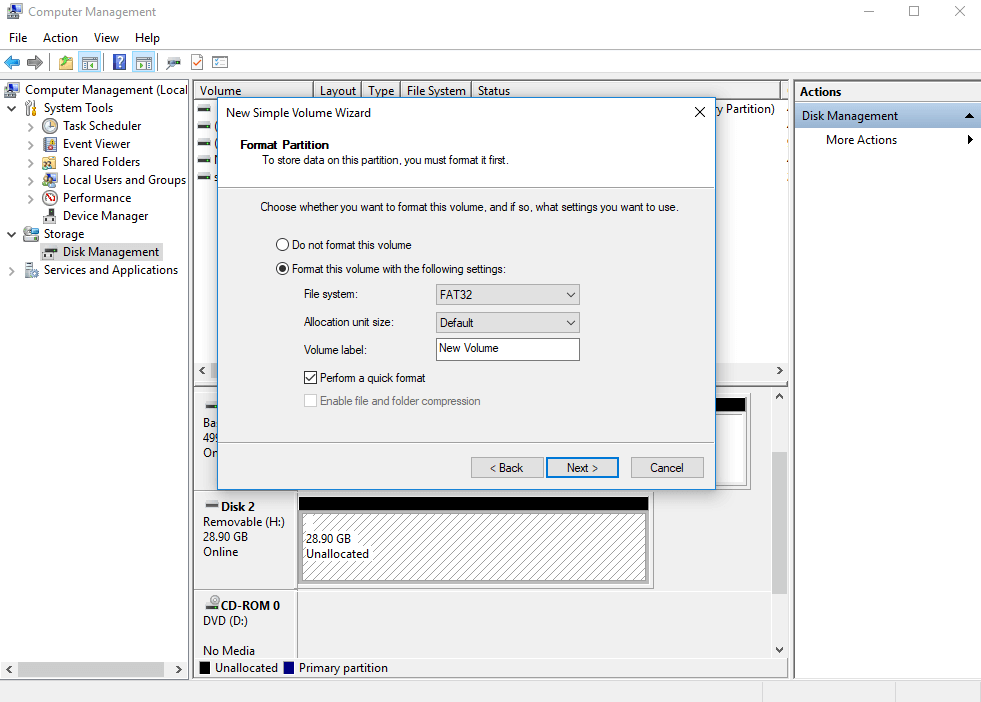The image size is (981, 702).
Task: Select the 28.90 GB Unallocated region
Action: click(474, 547)
